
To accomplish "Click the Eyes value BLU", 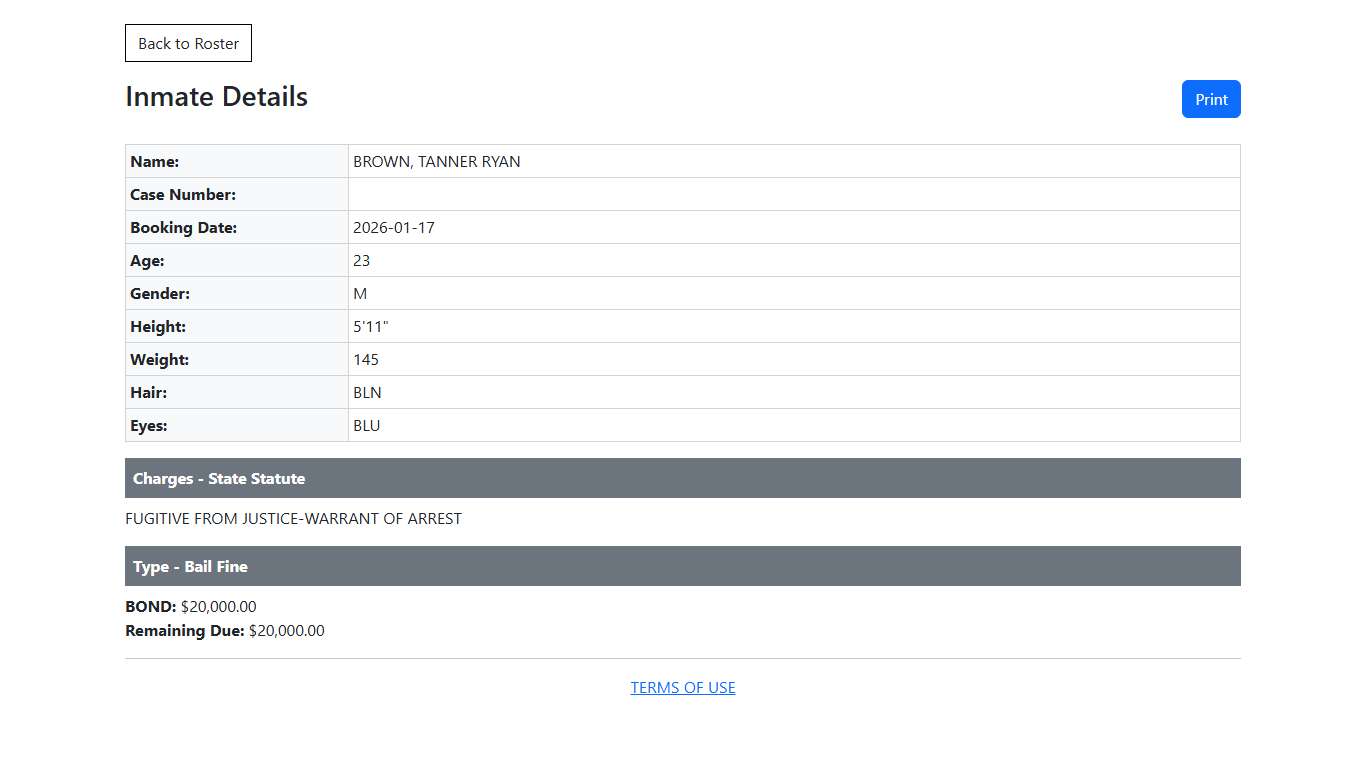I will click(x=367, y=426).
